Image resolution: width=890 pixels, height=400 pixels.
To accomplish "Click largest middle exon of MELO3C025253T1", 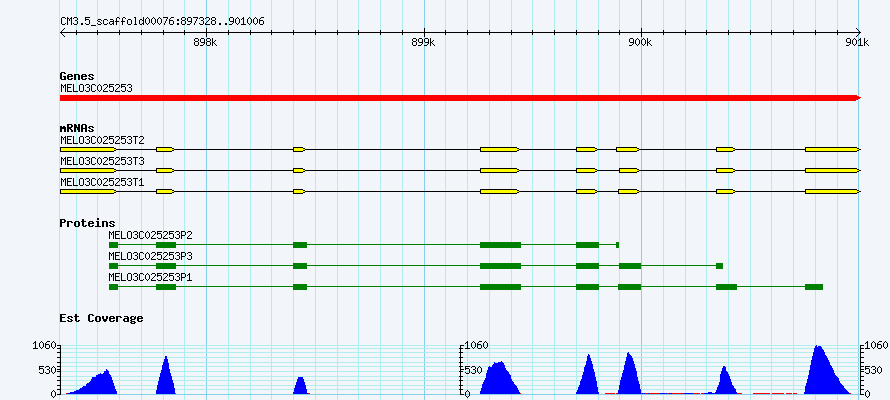I will 499,191.
